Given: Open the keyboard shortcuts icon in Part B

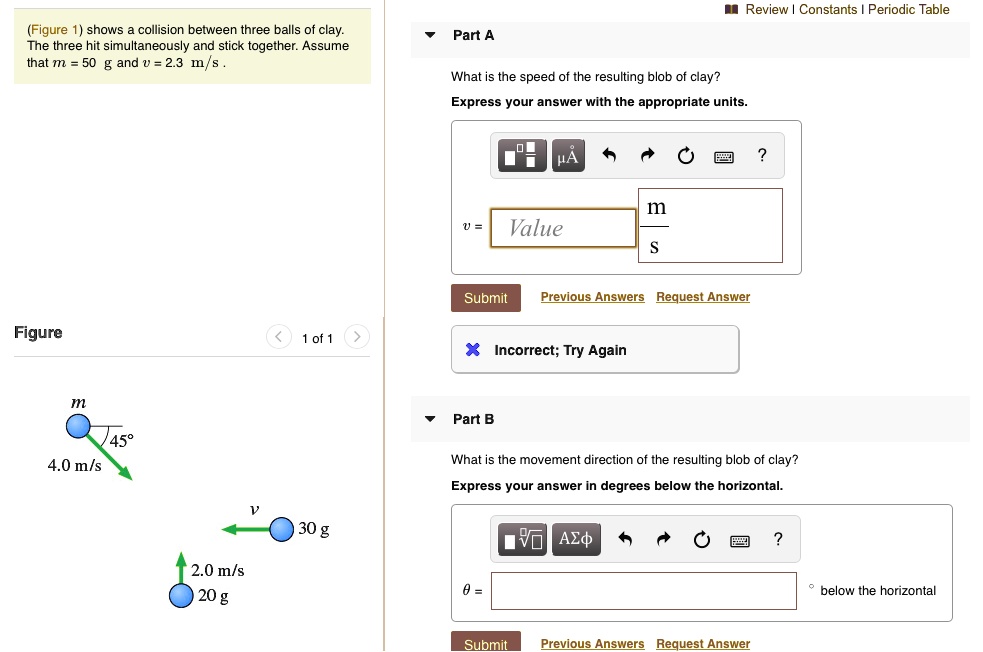Looking at the screenshot, I should [x=740, y=539].
